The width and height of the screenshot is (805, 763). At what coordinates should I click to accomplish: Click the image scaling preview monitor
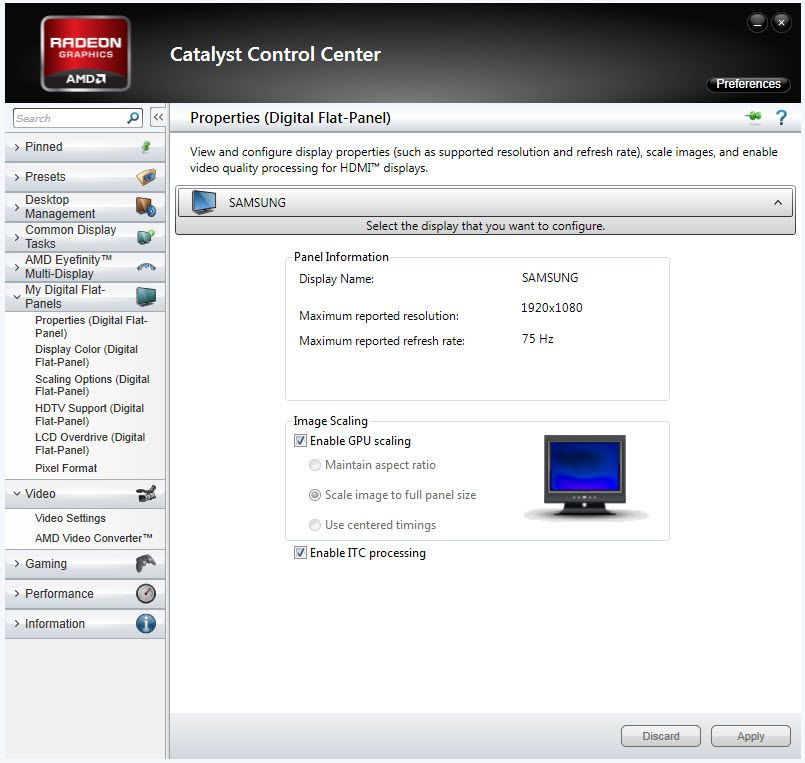585,476
